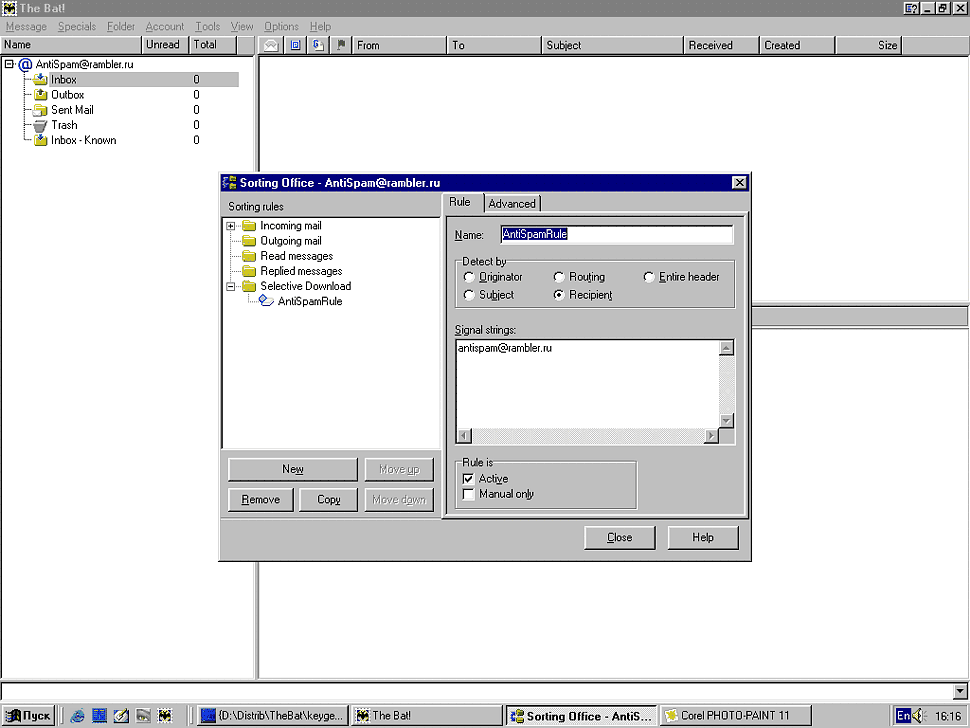Open the Account menu
Viewport: 970px width, 728px height.
[x=165, y=27]
